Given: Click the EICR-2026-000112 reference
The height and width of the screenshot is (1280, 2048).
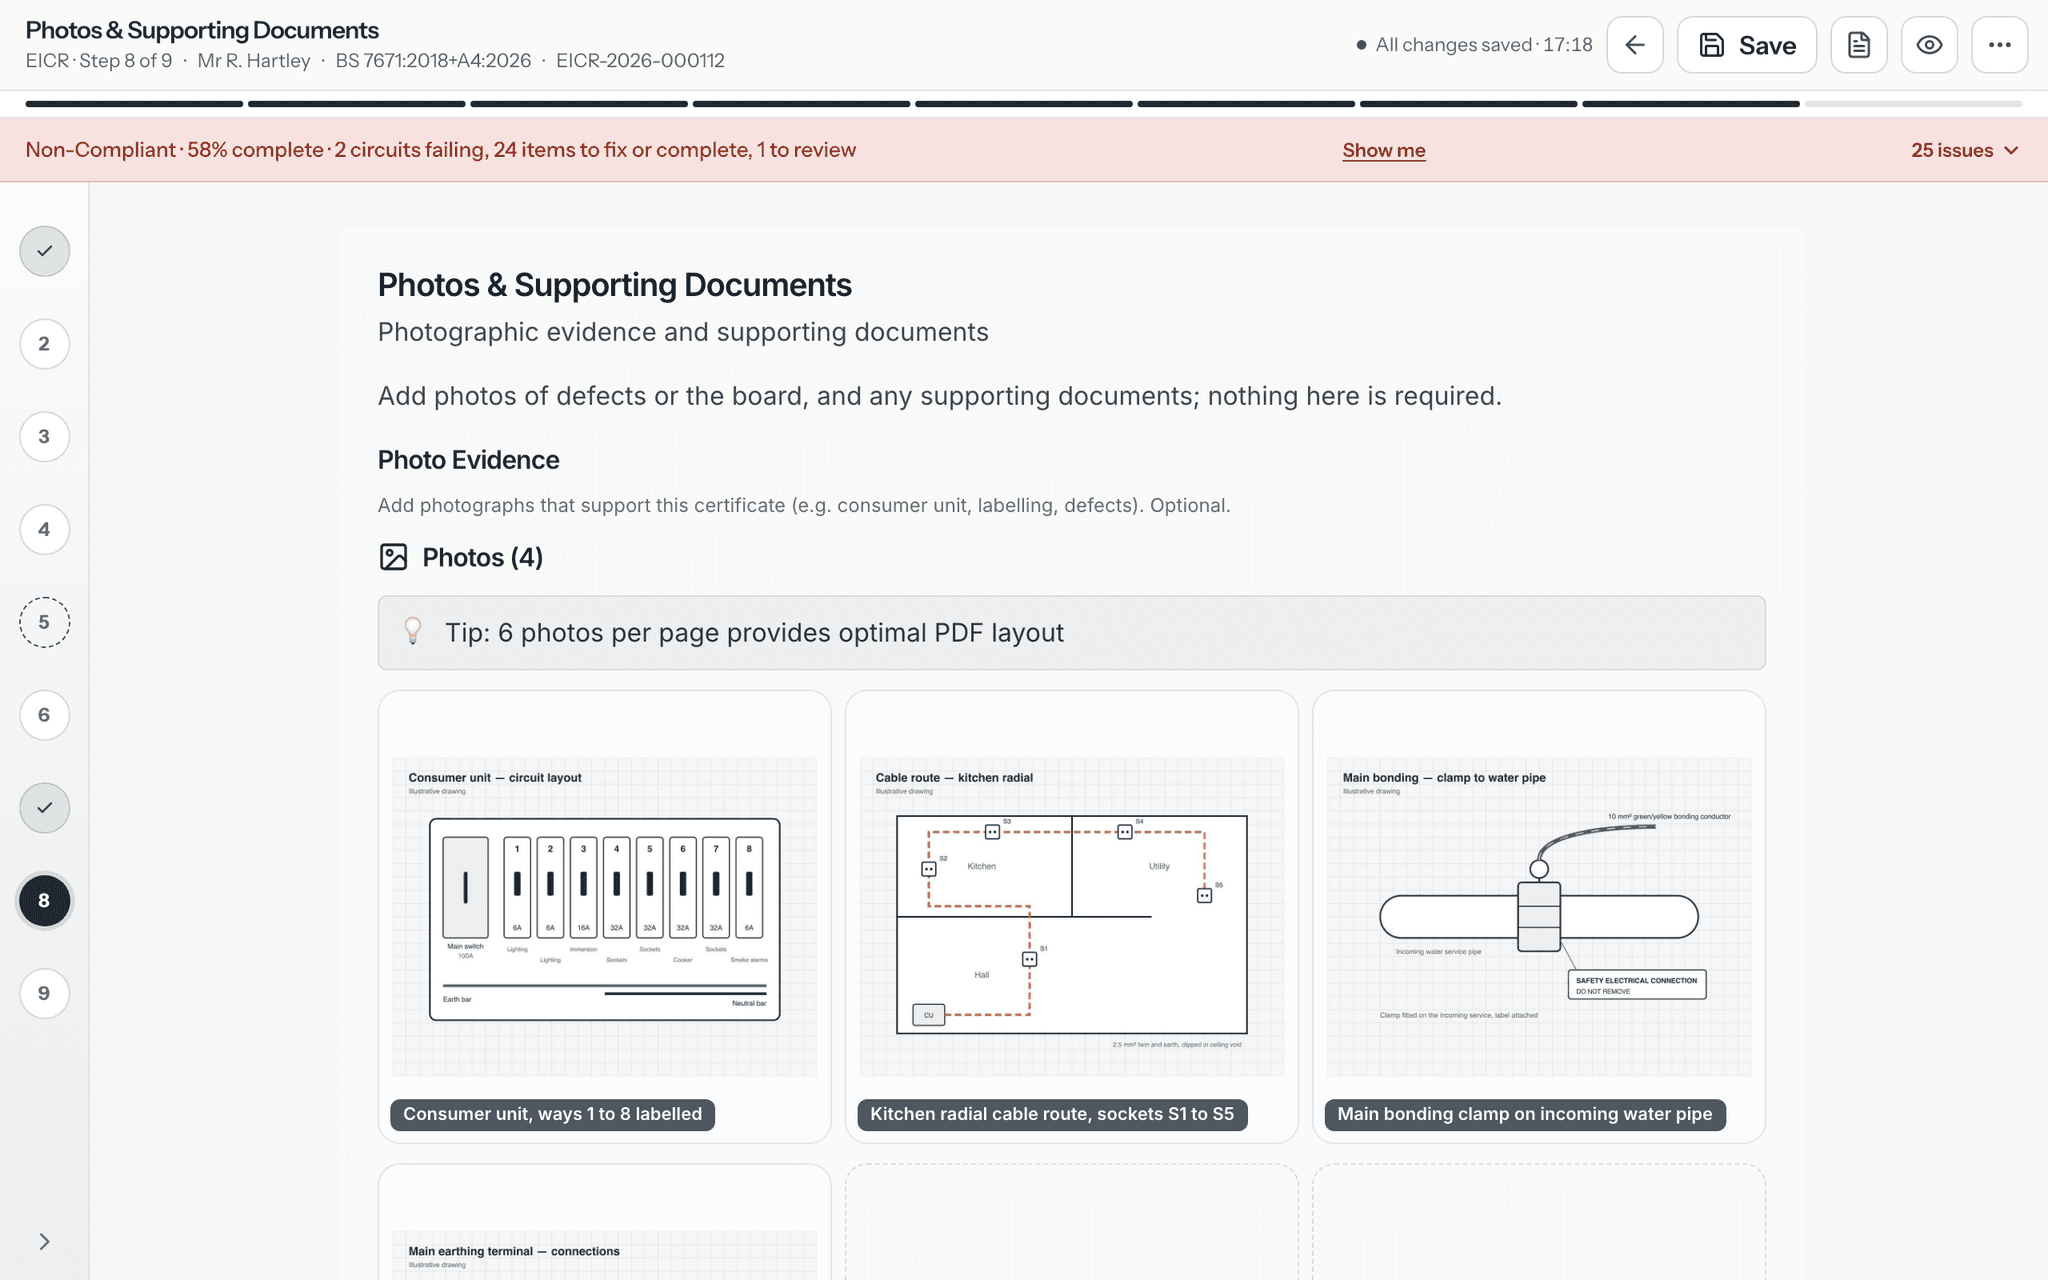Looking at the screenshot, I should (640, 61).
